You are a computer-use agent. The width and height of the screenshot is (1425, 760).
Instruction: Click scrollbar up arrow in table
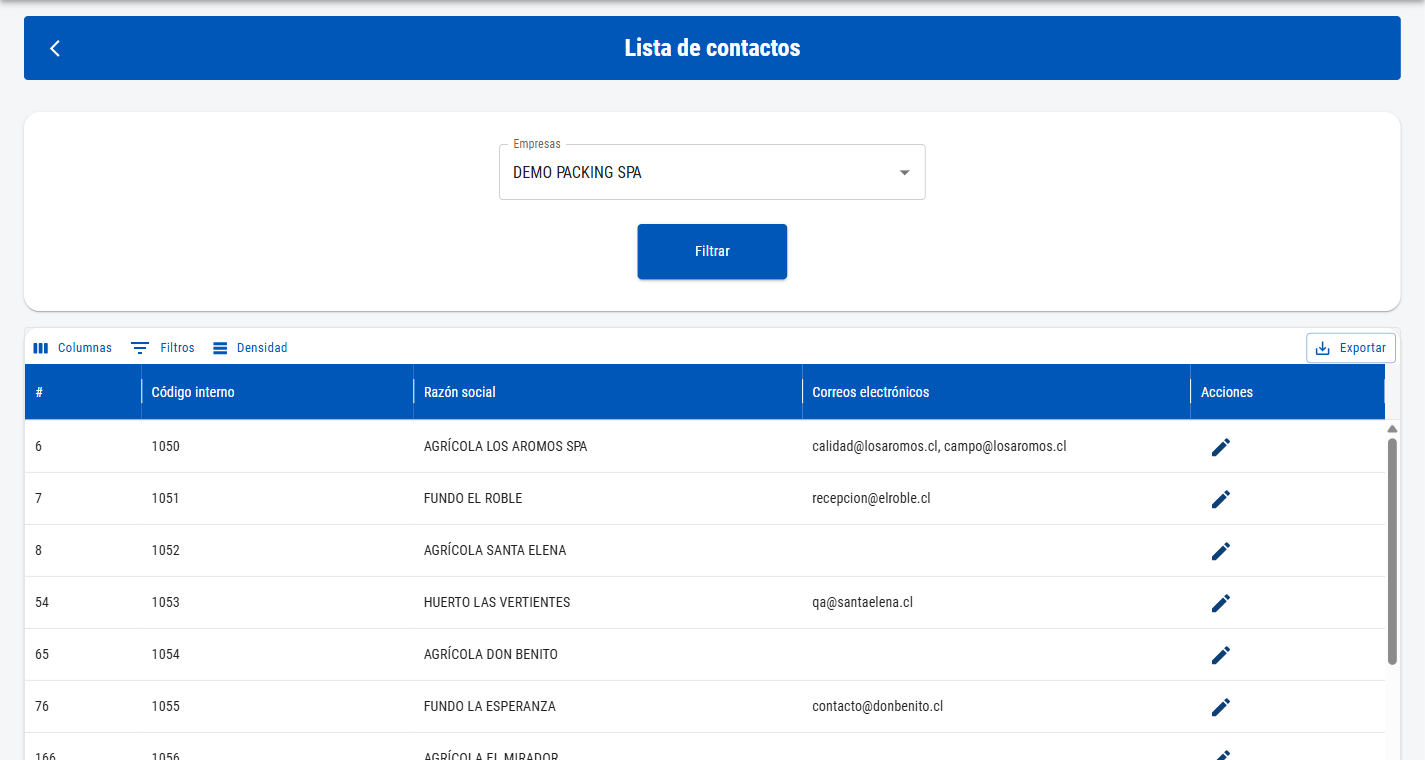click(x=1392, y=429)
